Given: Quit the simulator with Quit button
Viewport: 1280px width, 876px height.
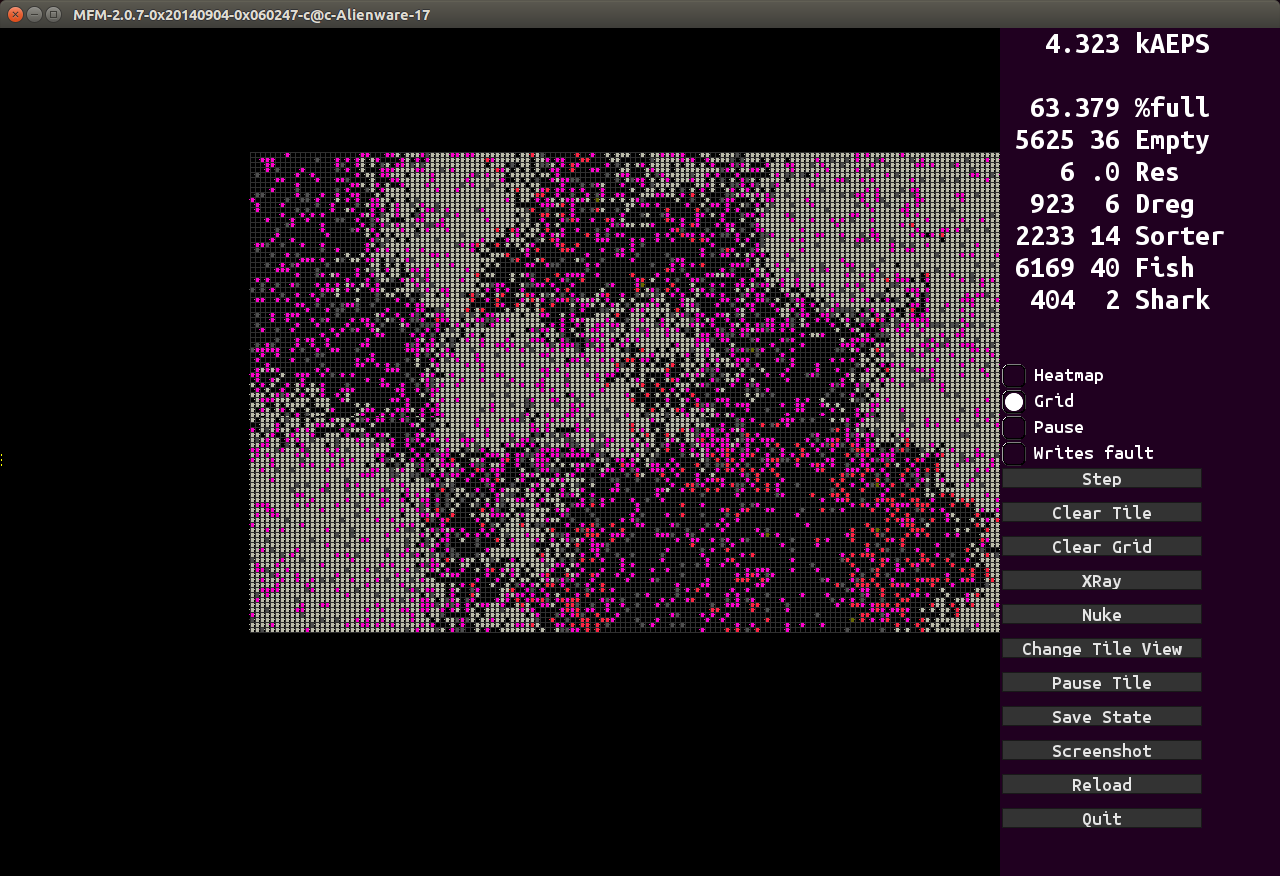Looking at the screenshot, I should [1101, 819].
